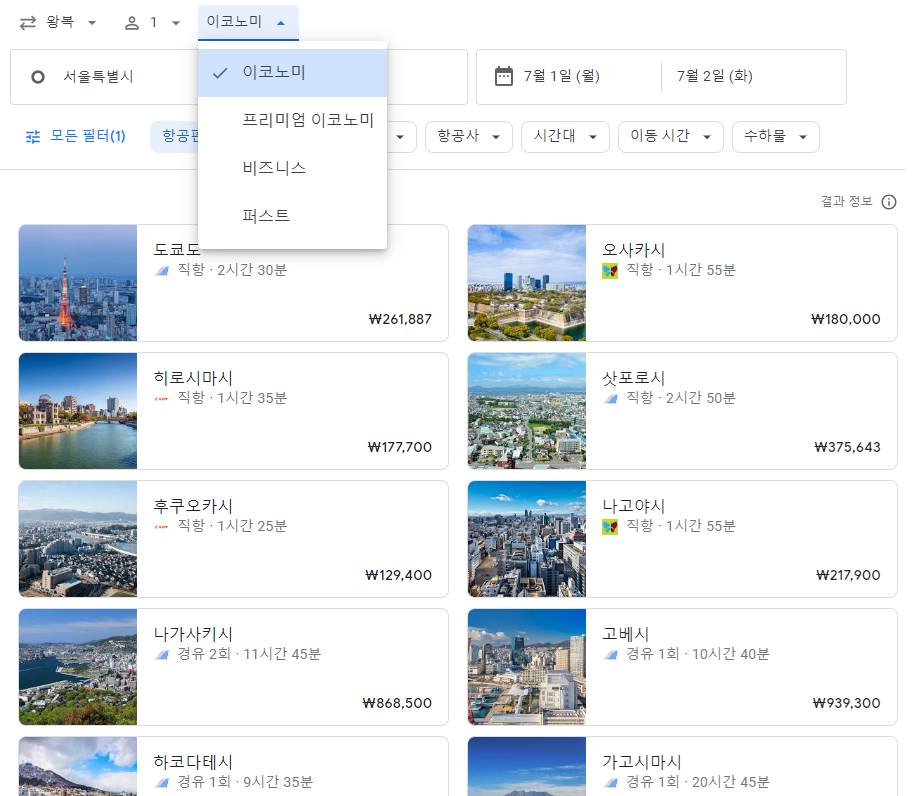Choose 프리미엄 이코노미 seat class
914x796 pixels.
click(293, 121)
